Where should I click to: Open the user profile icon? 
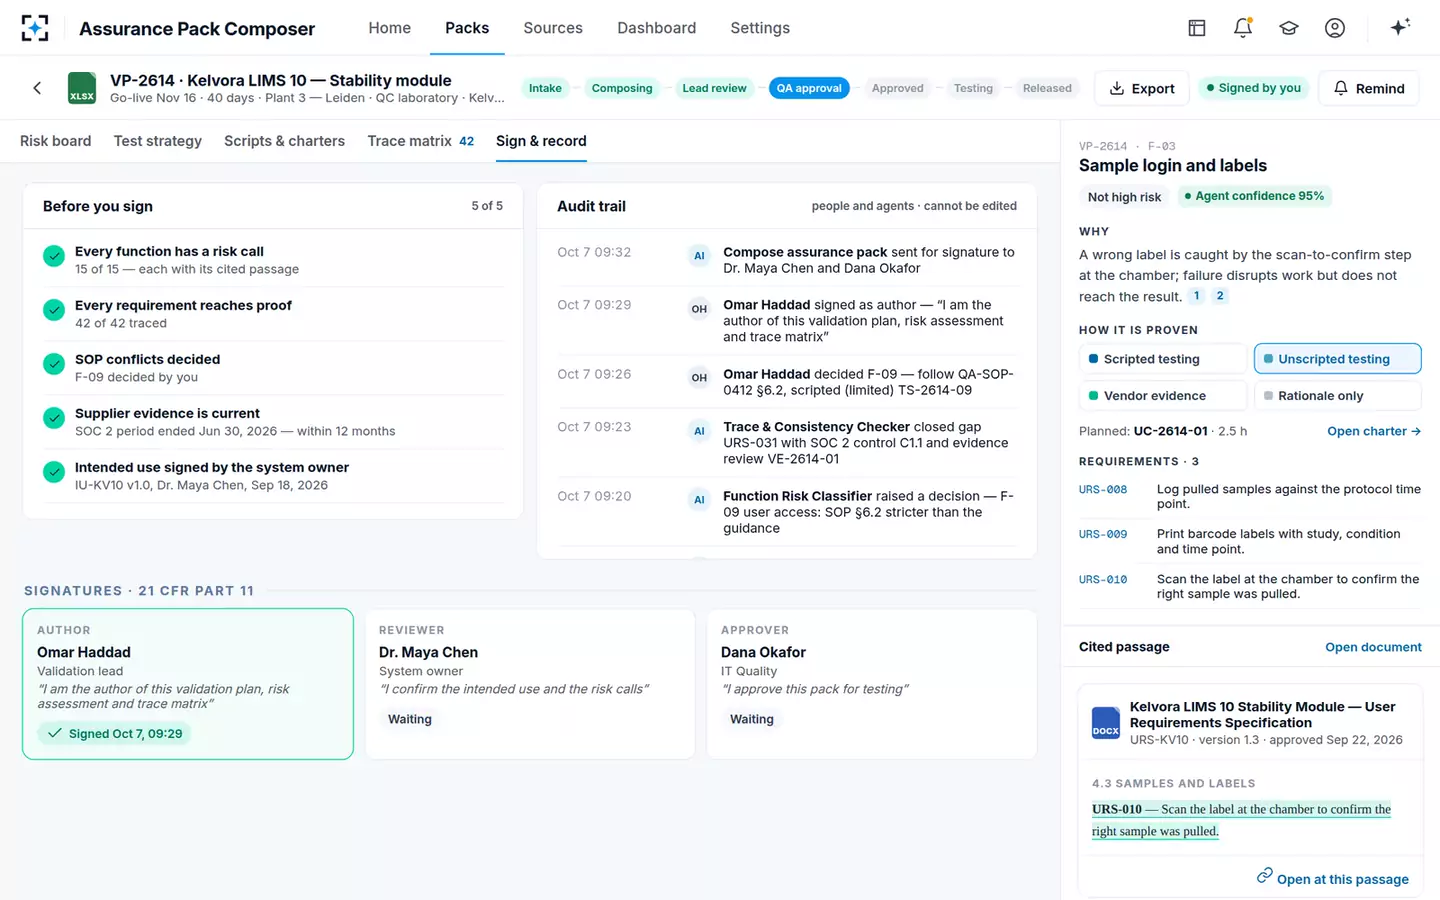(1335, 28)
